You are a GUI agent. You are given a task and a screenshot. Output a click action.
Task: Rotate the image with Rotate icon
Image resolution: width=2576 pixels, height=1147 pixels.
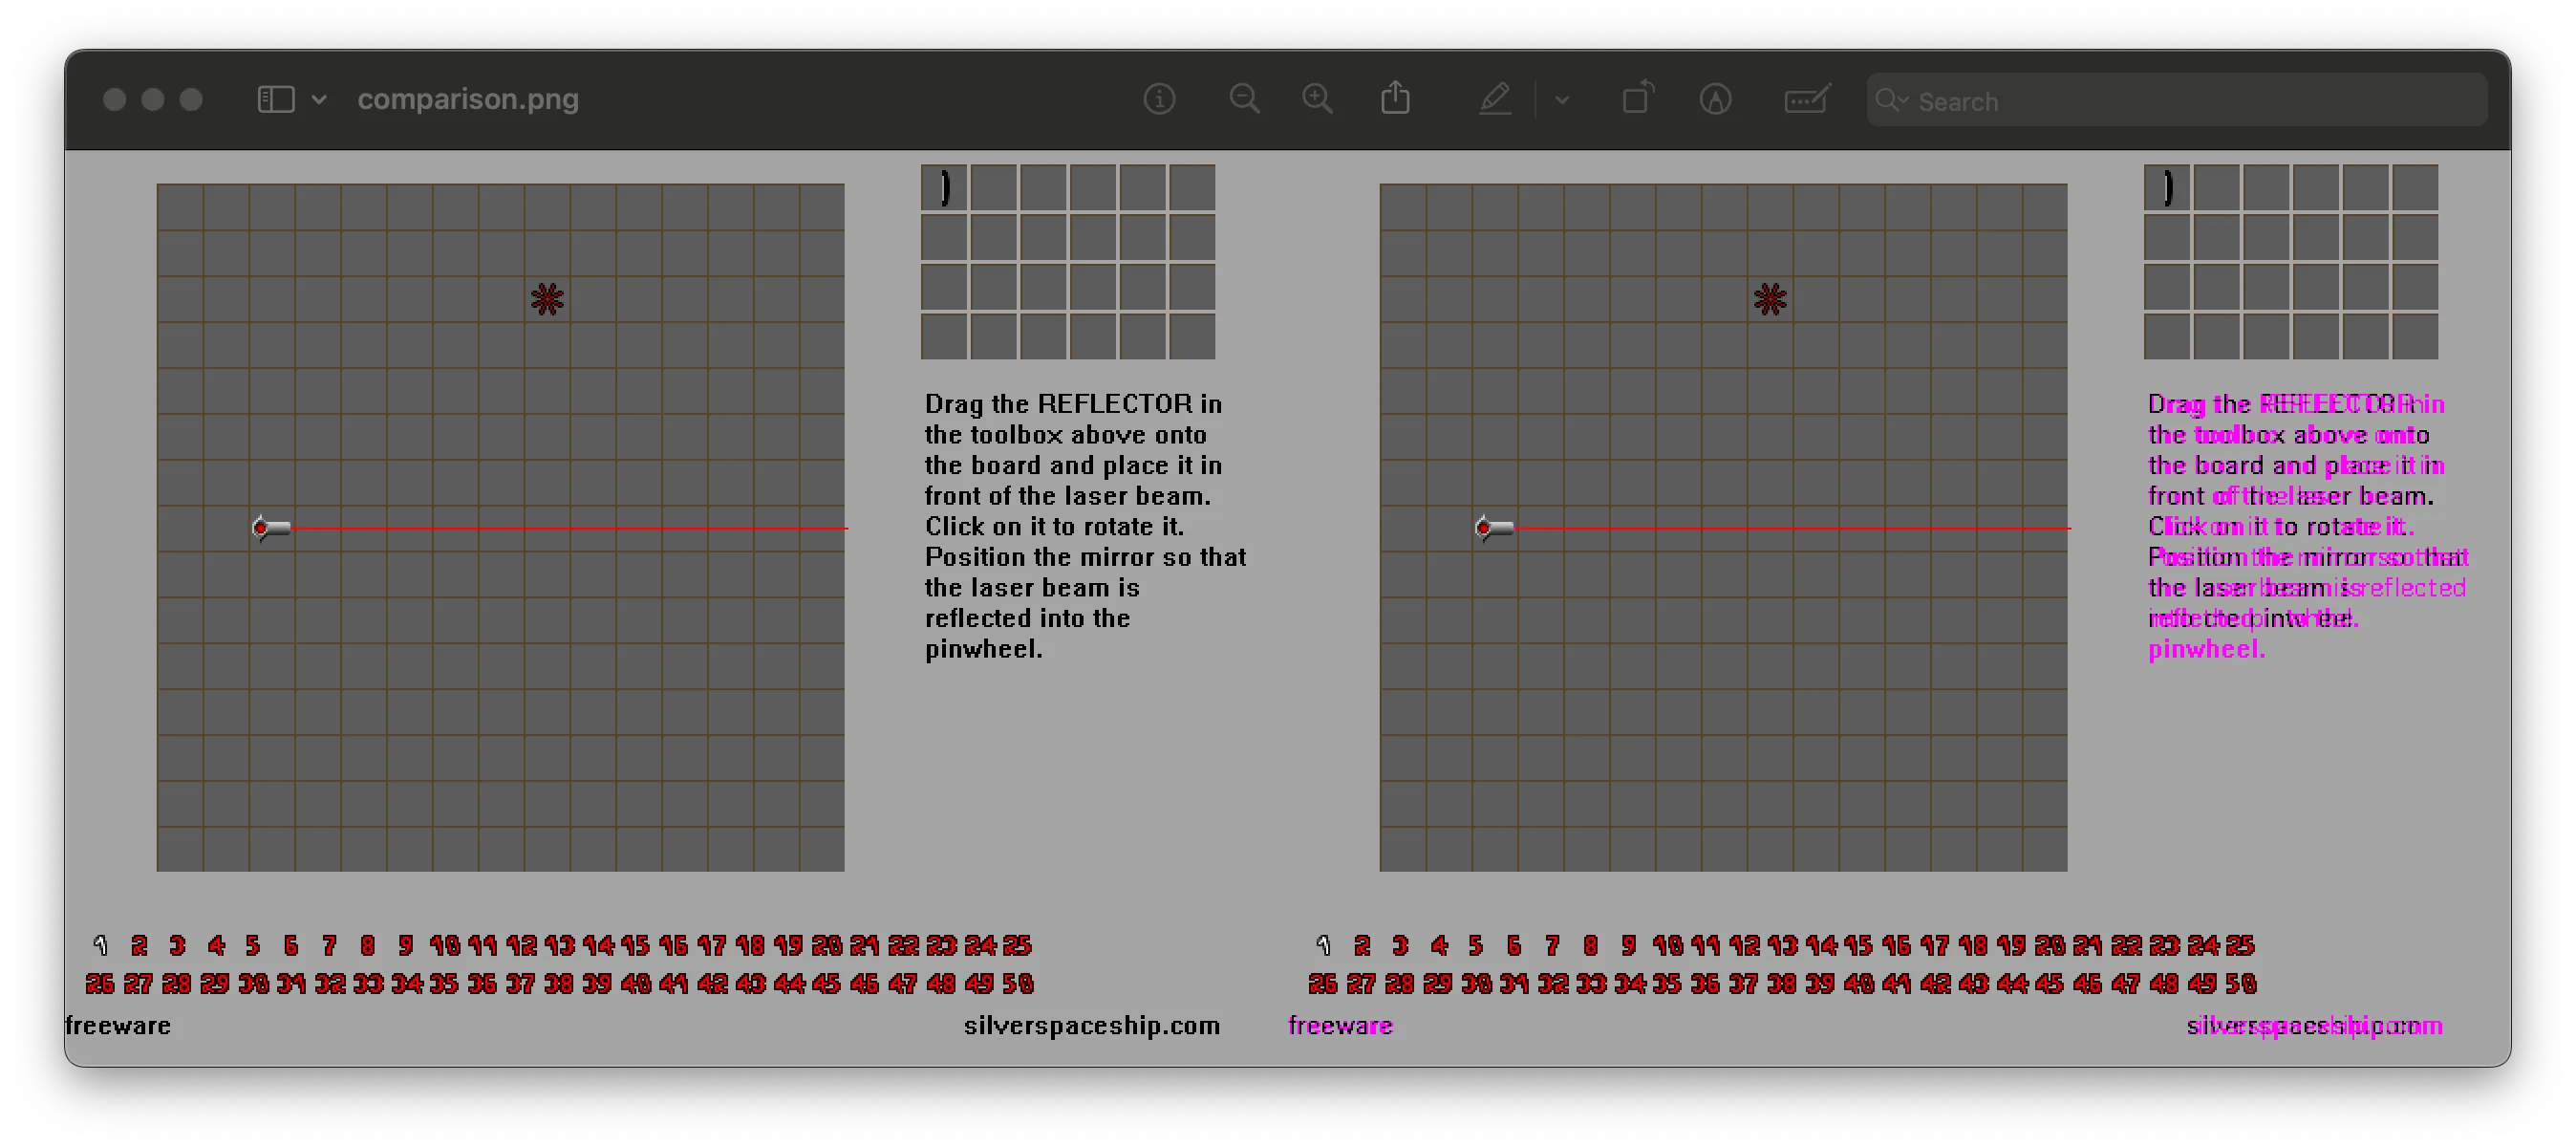click(1637, 98)
